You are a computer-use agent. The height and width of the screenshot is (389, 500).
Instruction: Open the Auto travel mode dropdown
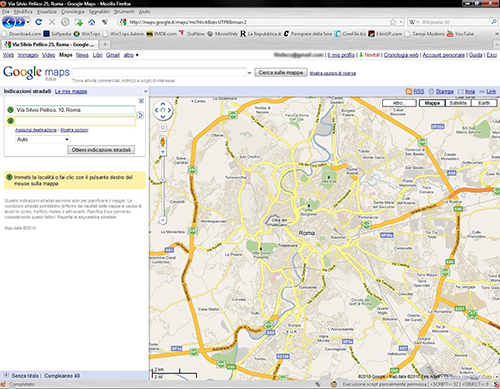(43, 139)
